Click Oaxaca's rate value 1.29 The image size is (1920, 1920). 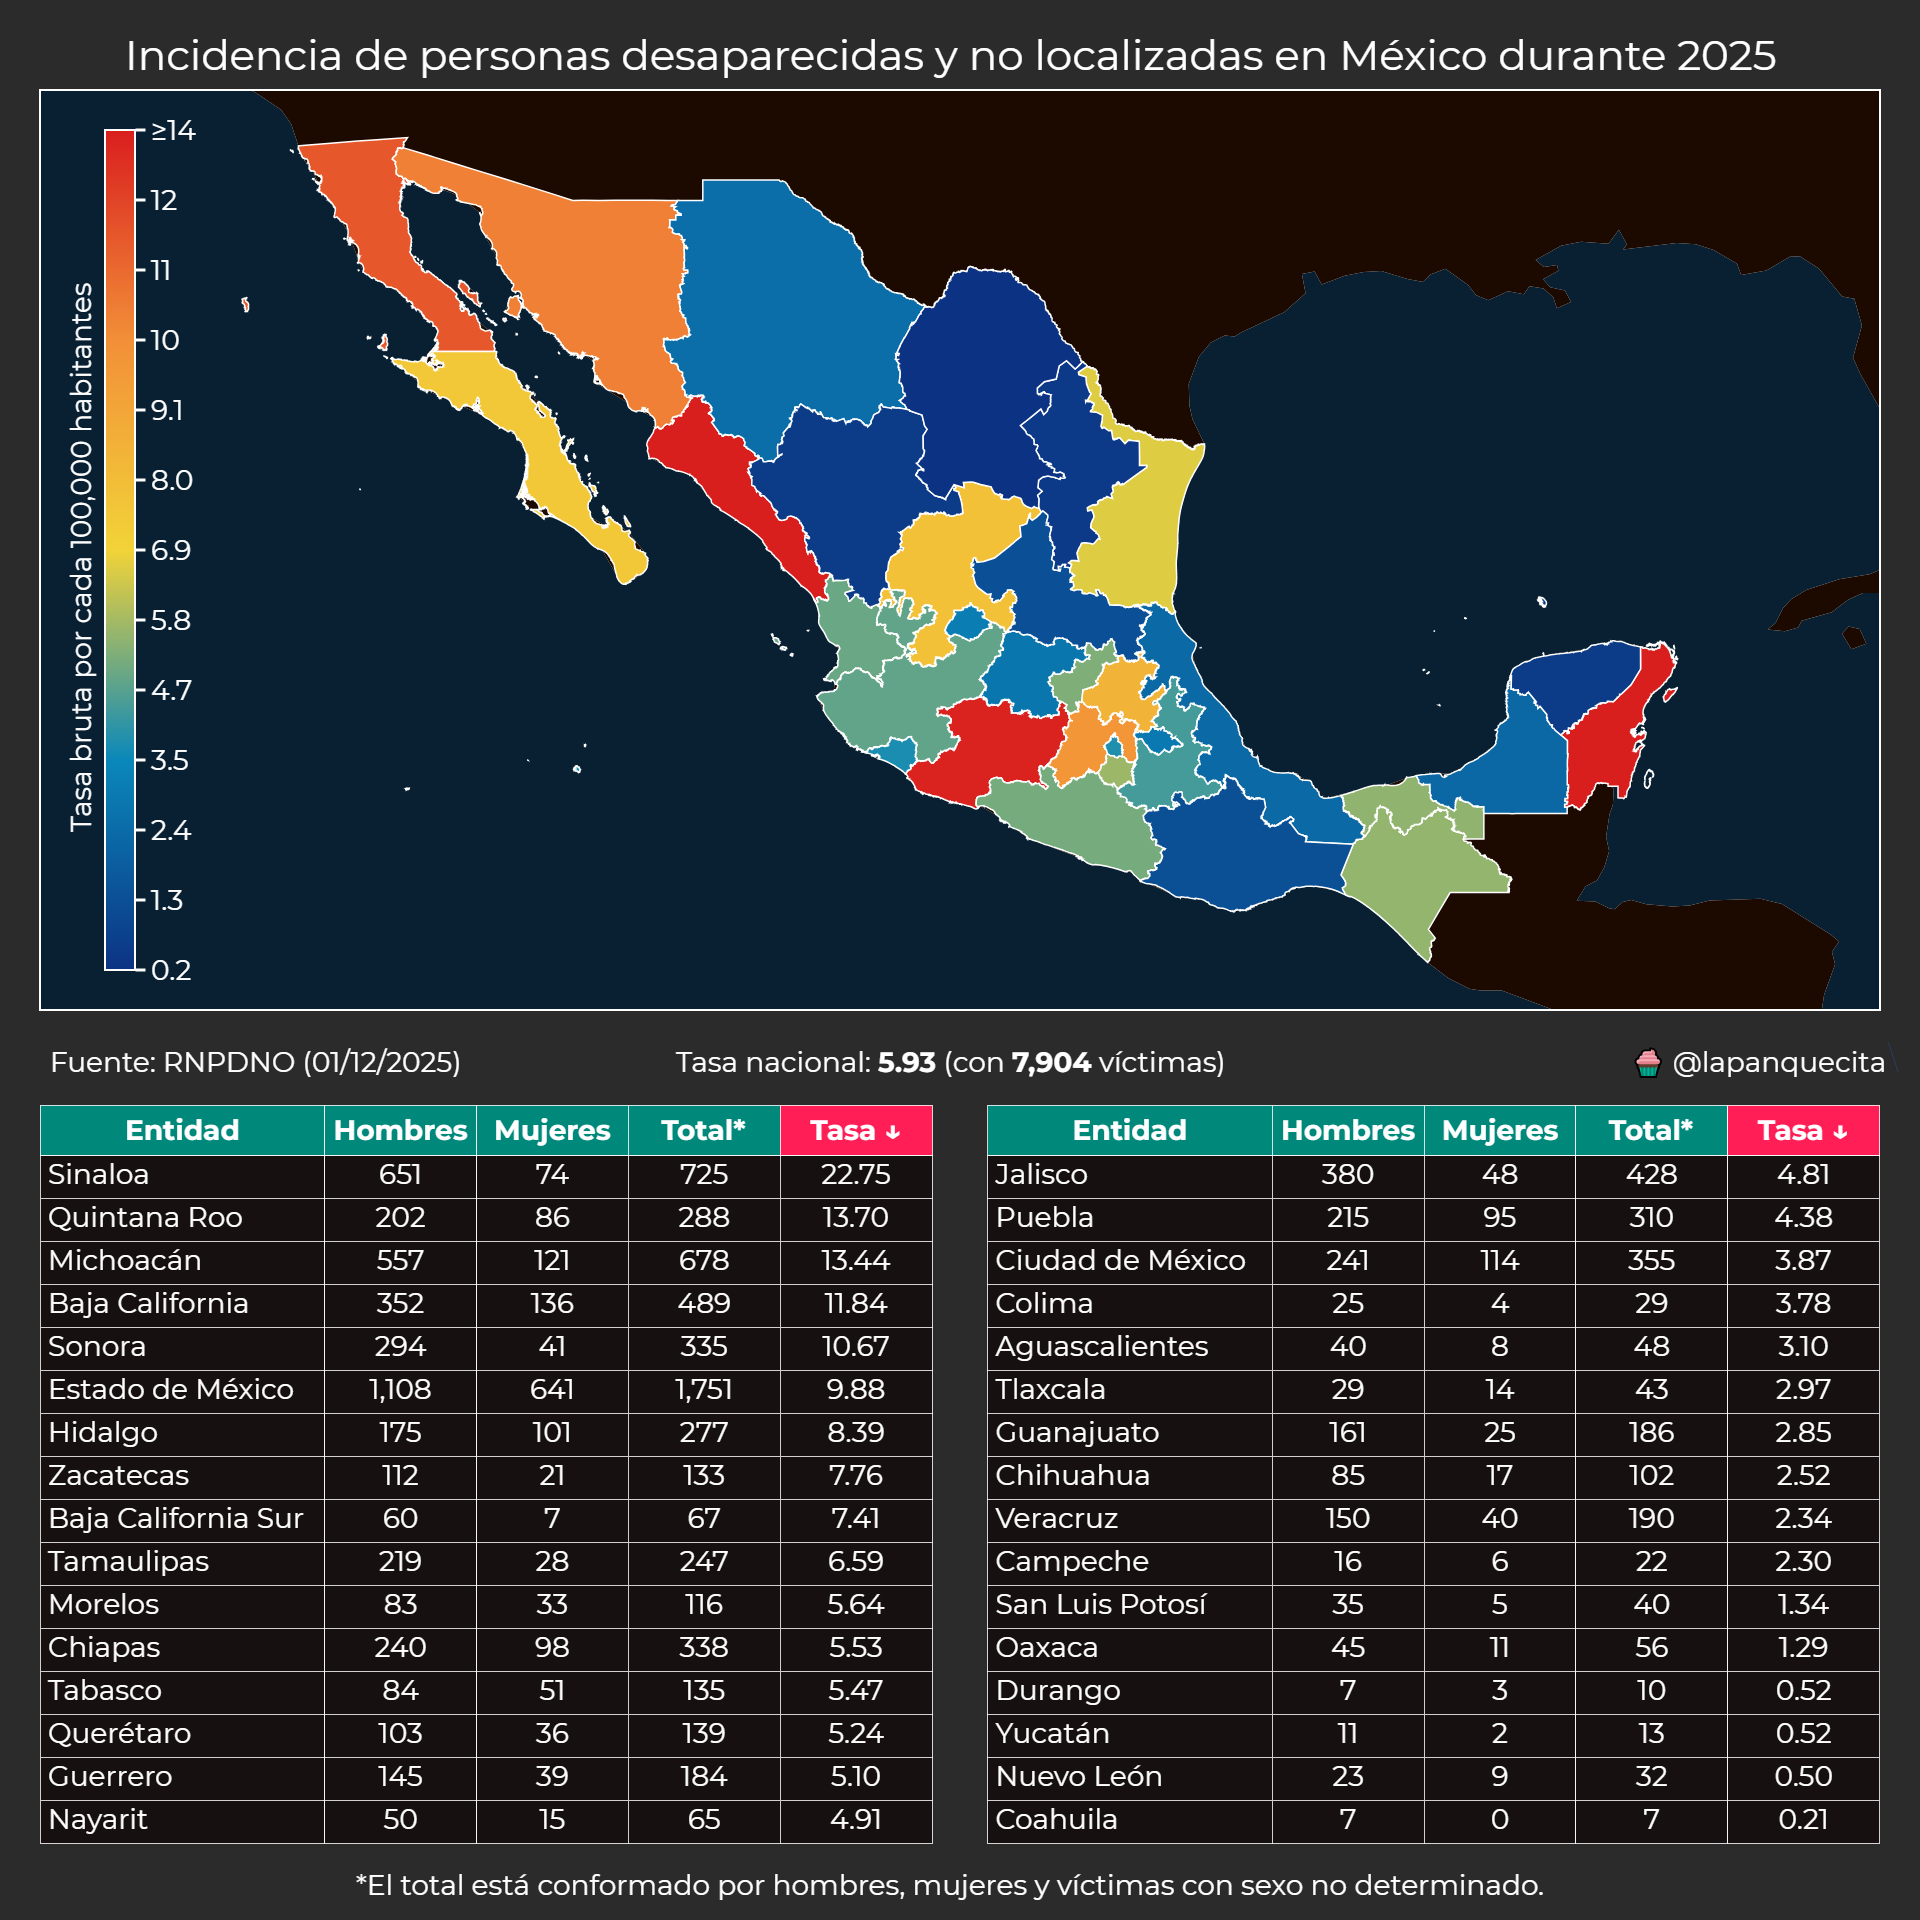point(1803,1647)
